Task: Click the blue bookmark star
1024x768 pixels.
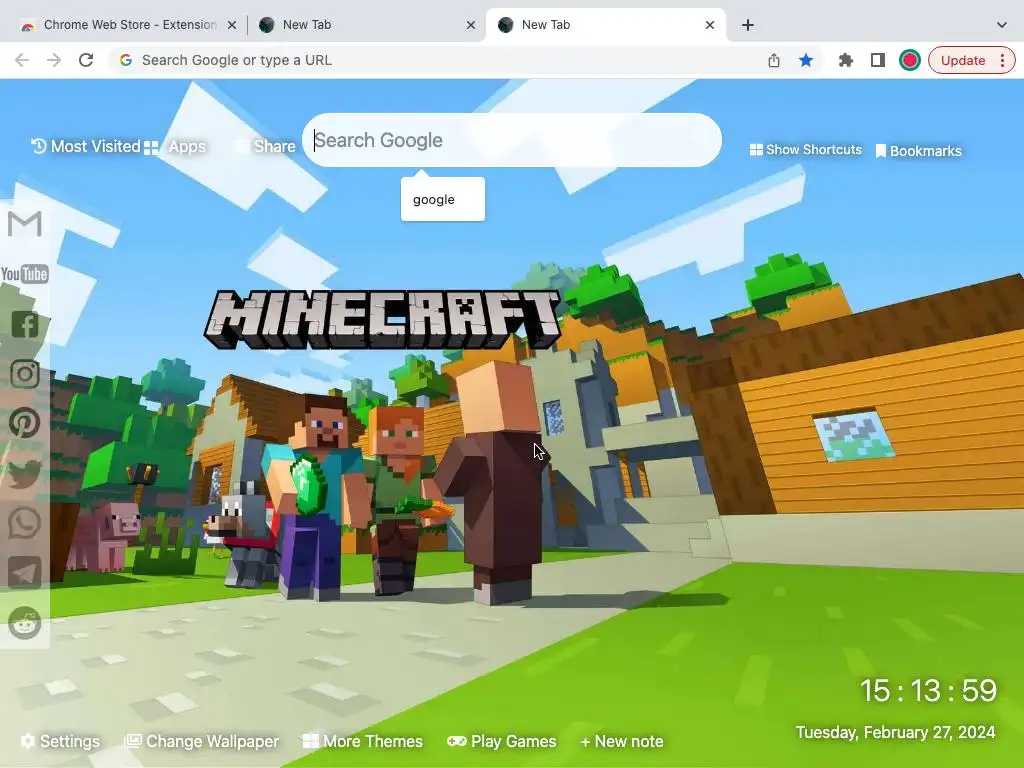Action: [806, 60]
